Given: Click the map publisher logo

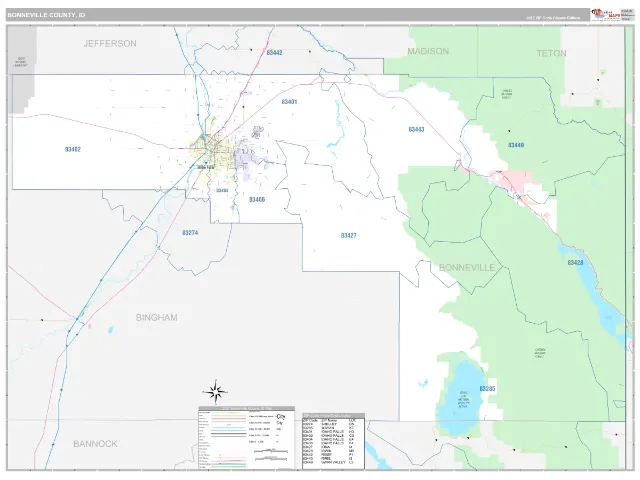Looking at the screenshot, I should tap(606, 15).
